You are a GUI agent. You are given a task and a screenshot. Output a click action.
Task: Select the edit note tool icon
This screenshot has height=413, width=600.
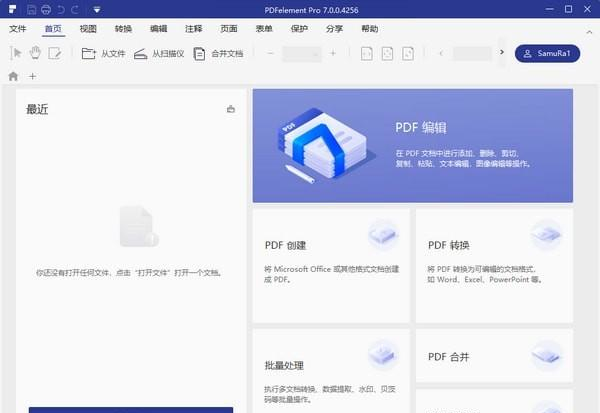coord(55,53)
